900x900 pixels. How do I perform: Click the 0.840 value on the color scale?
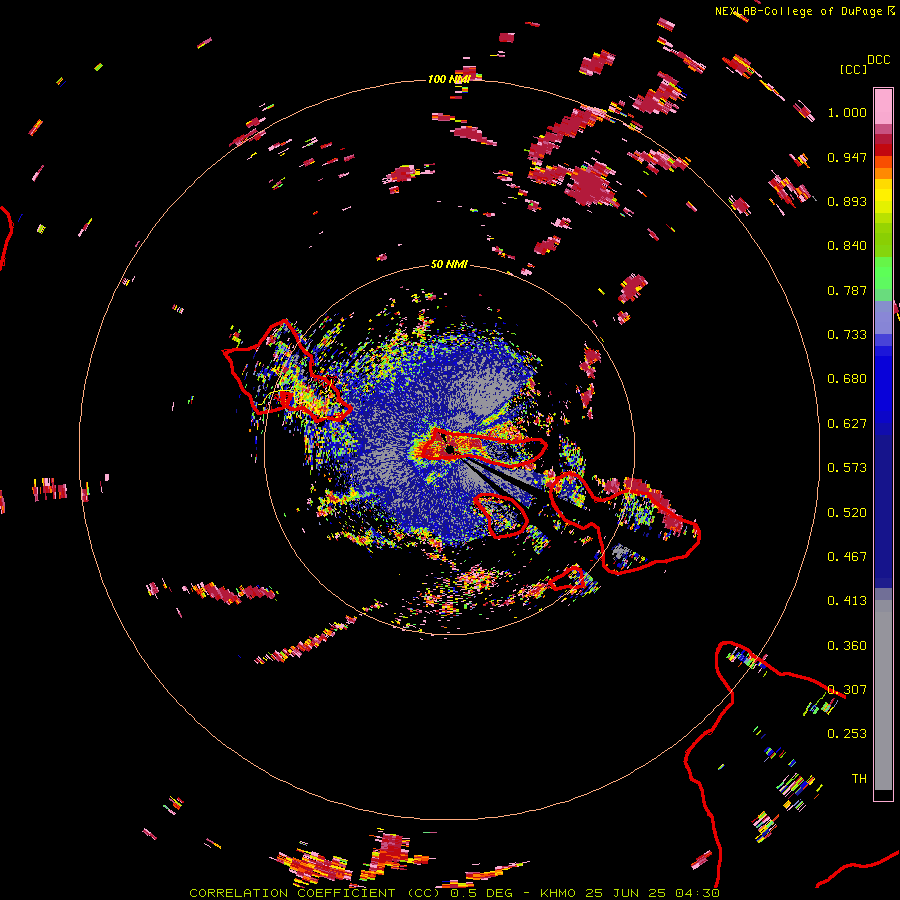click(x=847, y=246)
